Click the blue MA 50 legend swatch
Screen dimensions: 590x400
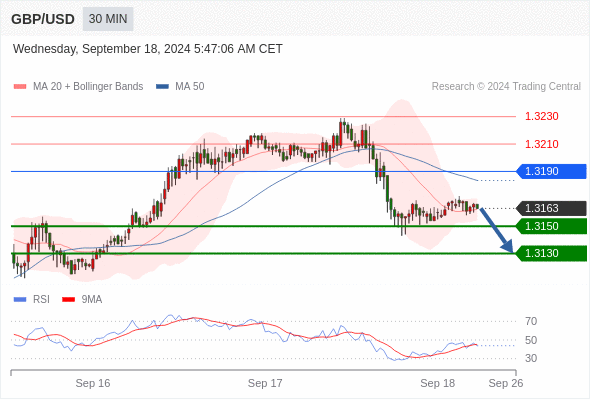[x=162, y=87]
